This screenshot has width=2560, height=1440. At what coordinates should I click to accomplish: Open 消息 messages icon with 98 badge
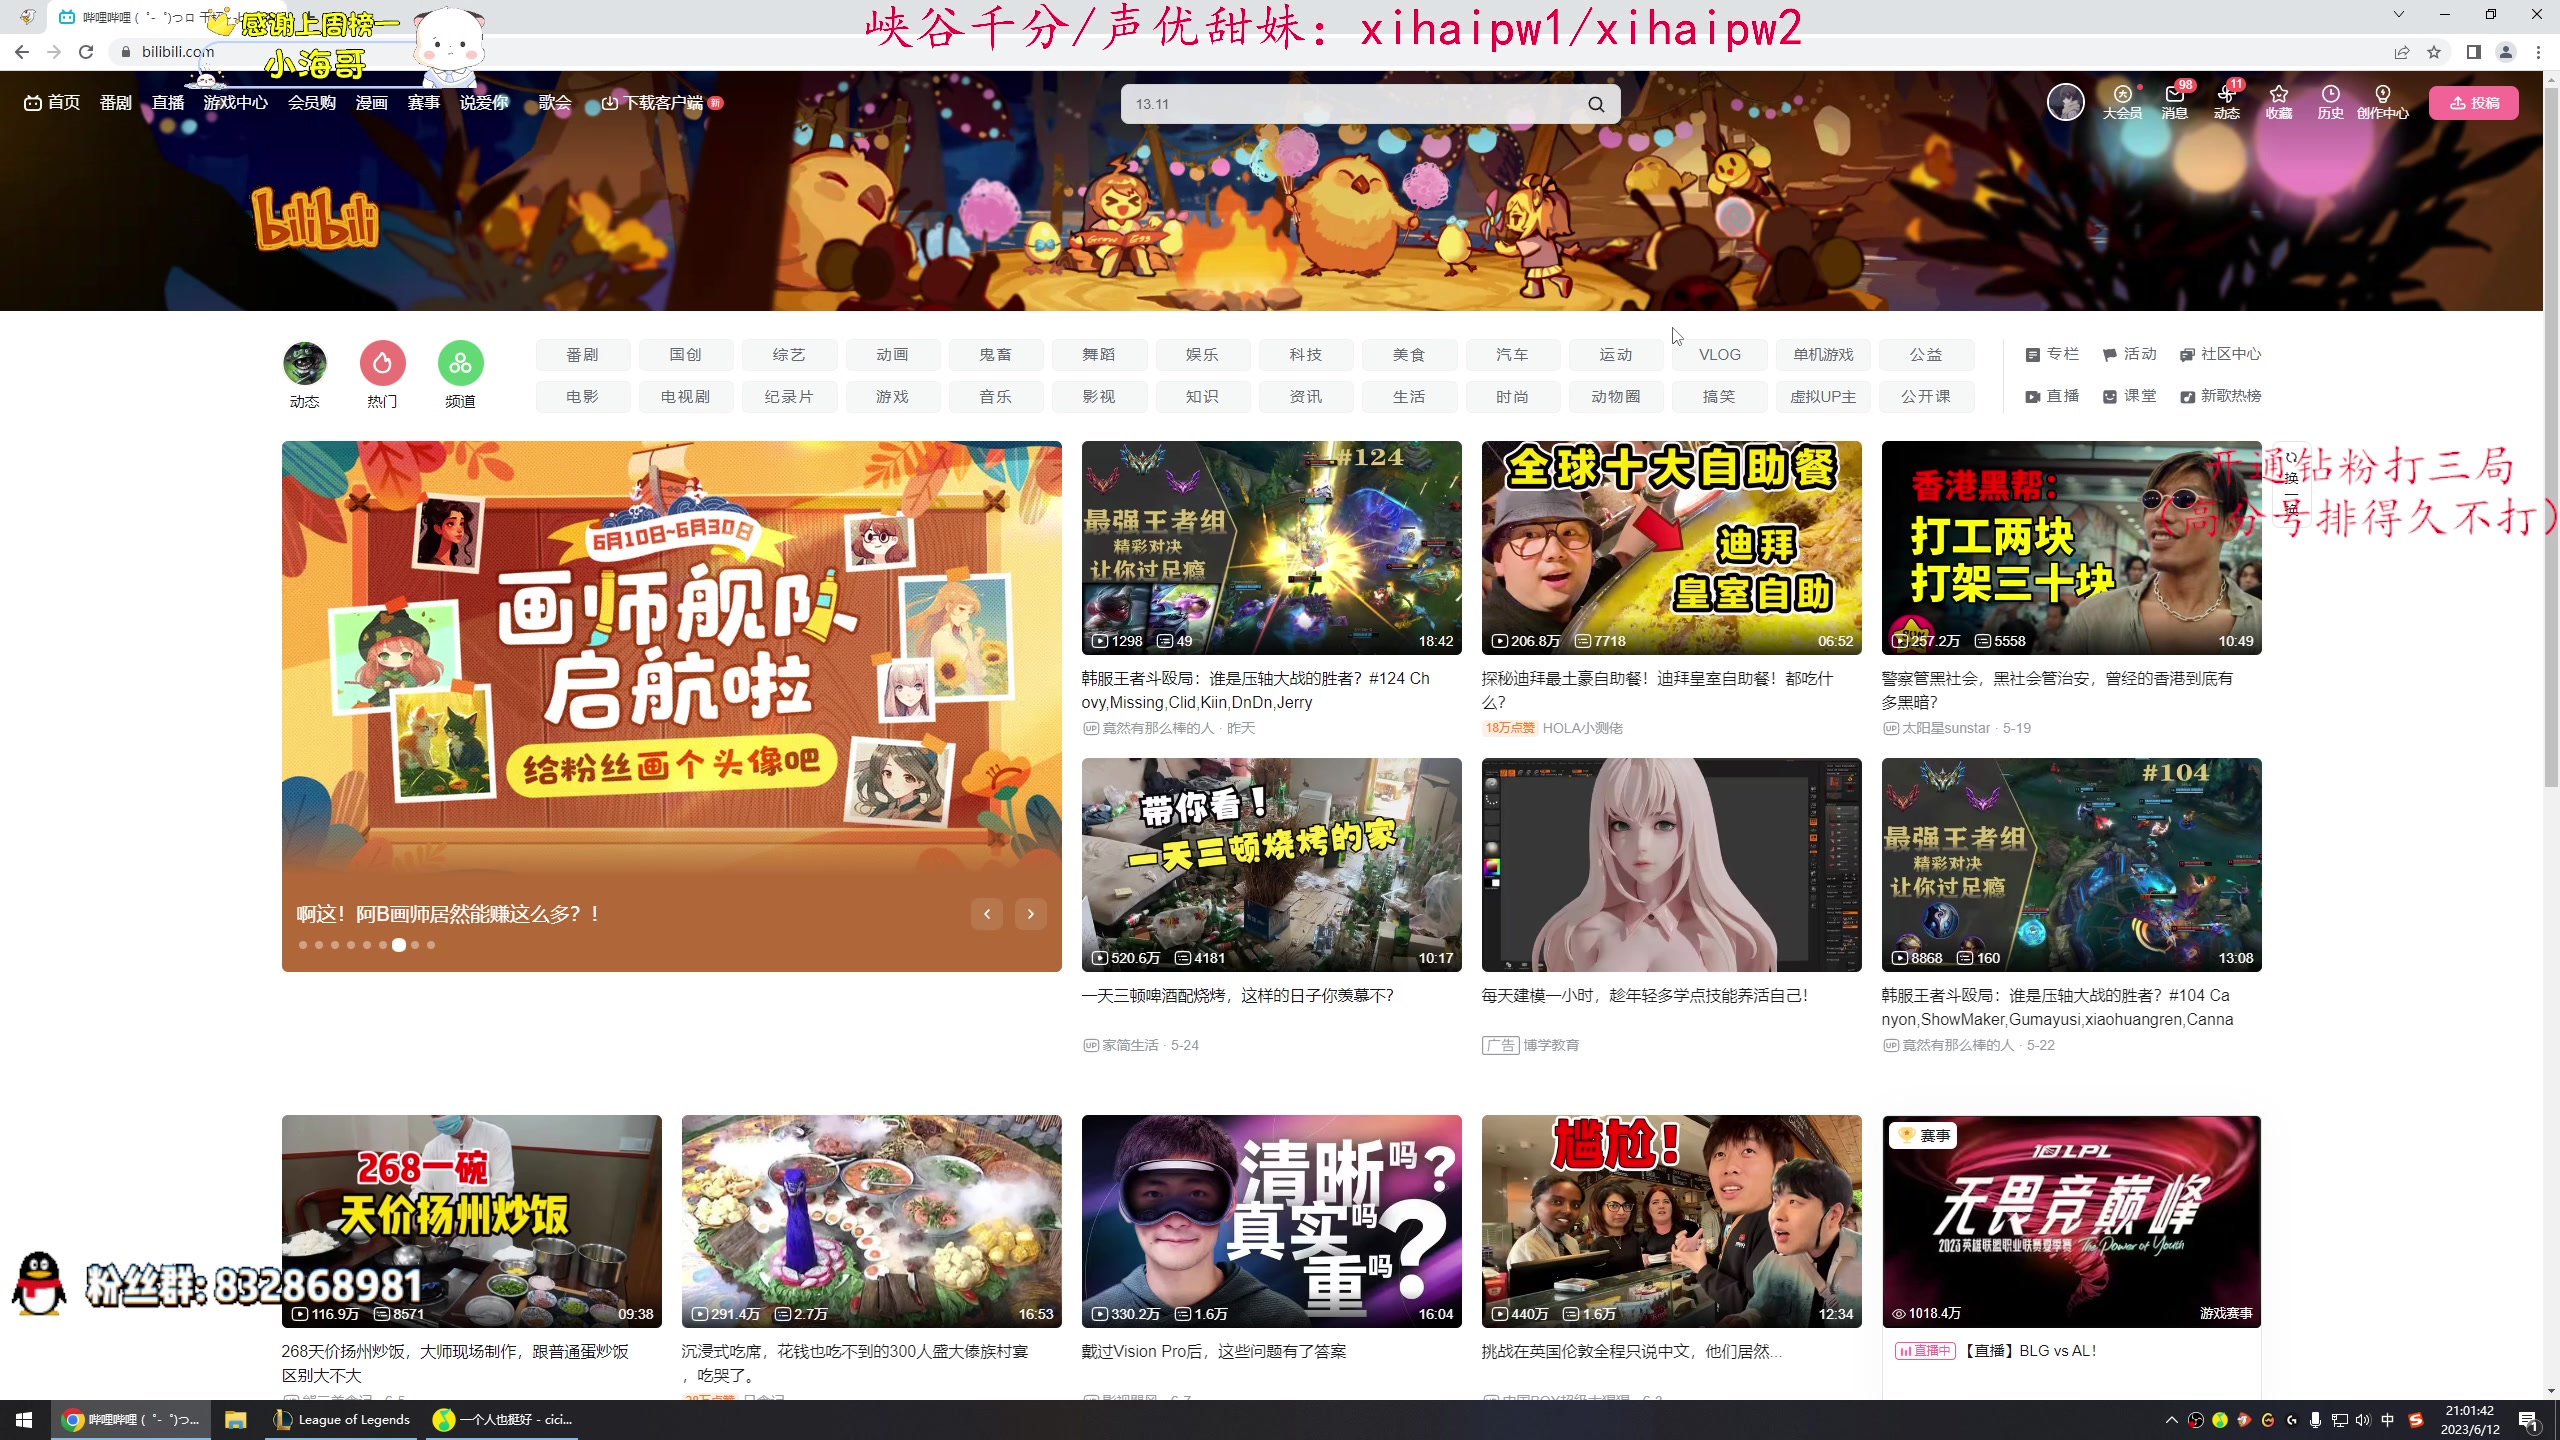2175,102
